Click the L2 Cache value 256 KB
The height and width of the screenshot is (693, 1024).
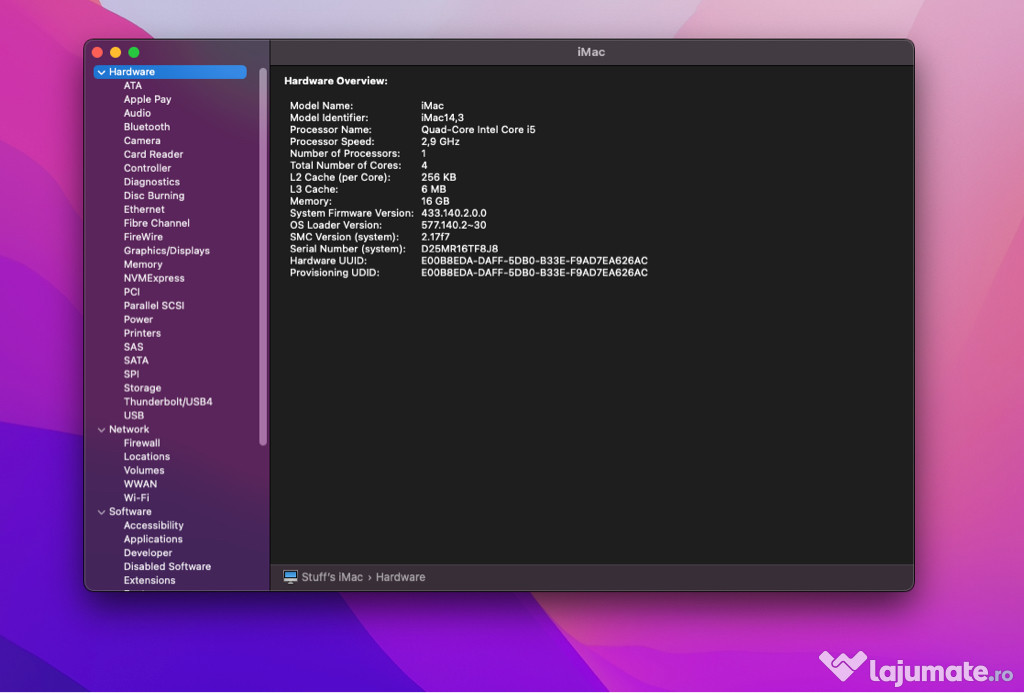pyautogui.click(x=439, y=177)
